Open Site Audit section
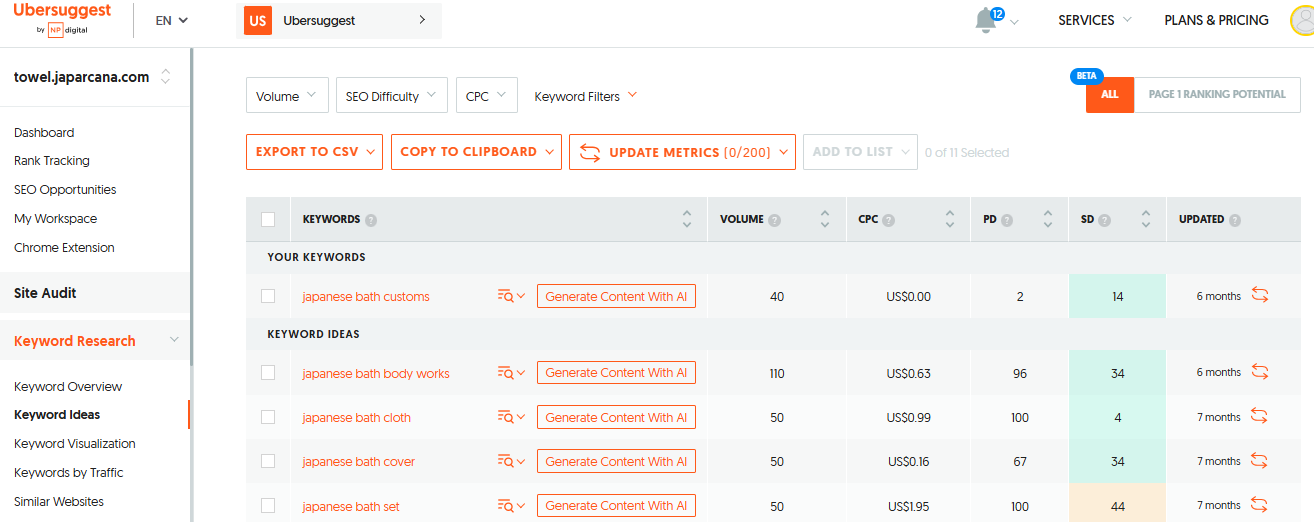The height and width of the screenshot is (522, 1314). (x=94, y=293)
